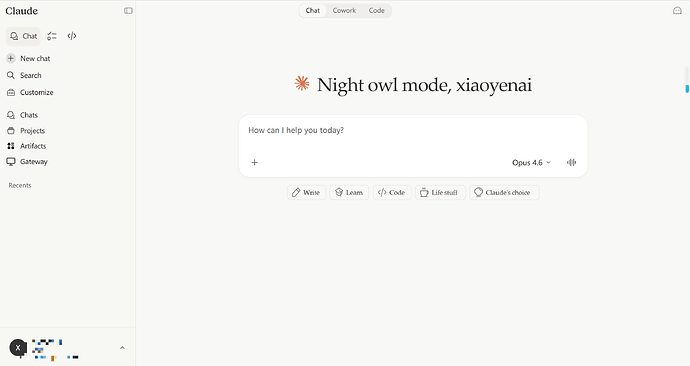Click the Claude wordmark in sidebar
The height and width of the screenshot is (366, 690).
[x=22, y=11]
